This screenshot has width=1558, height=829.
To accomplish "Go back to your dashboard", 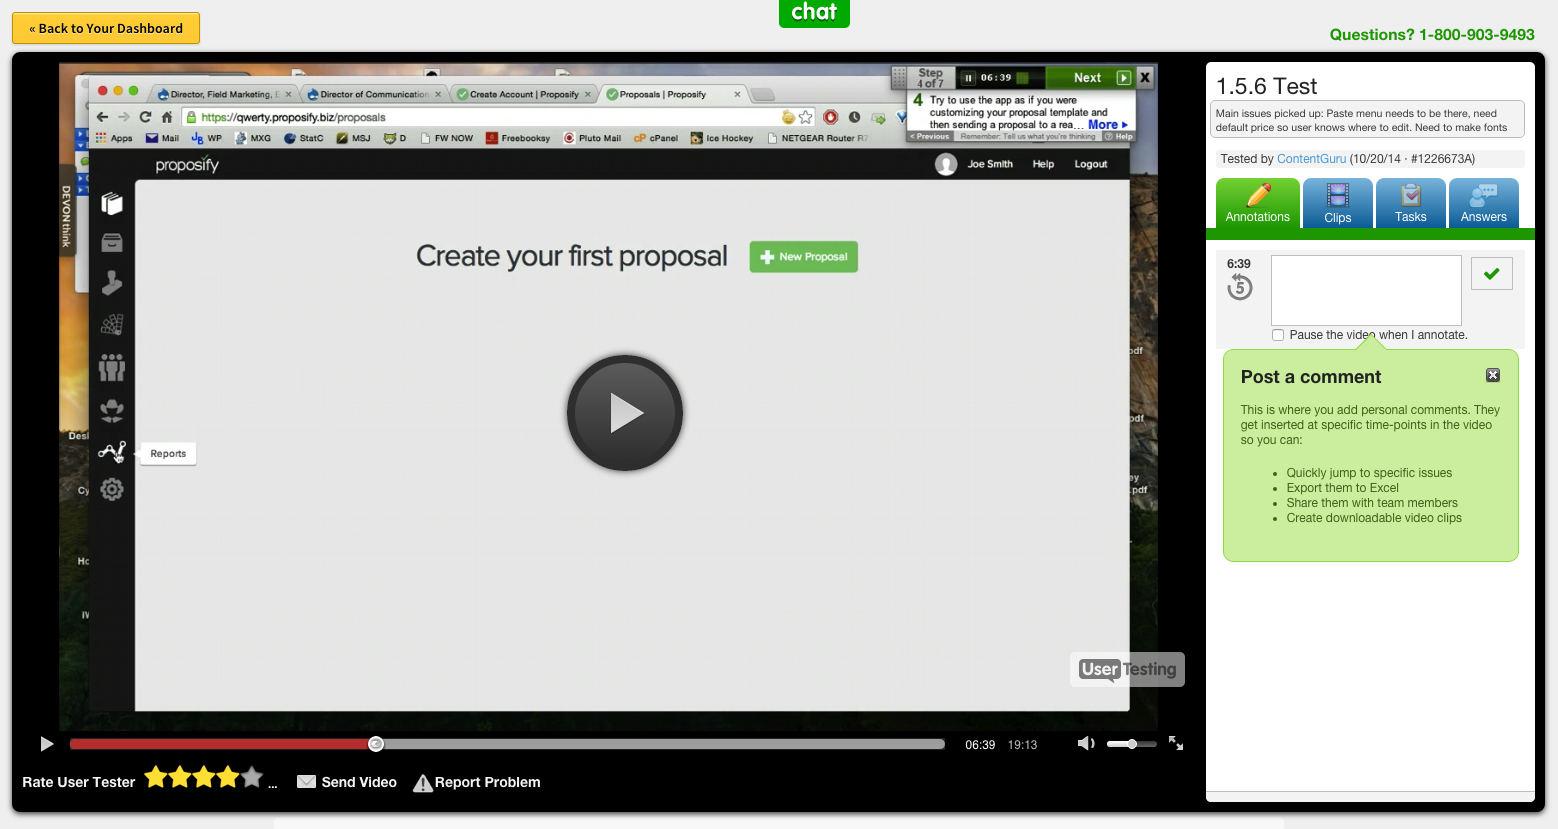I will pos(106,28).
